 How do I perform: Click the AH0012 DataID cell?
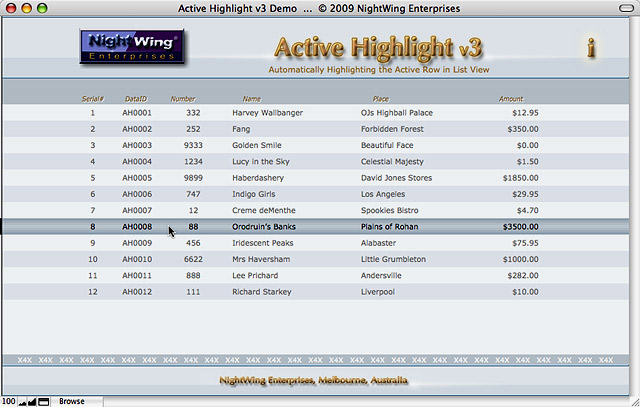click(x=137, y=292)
